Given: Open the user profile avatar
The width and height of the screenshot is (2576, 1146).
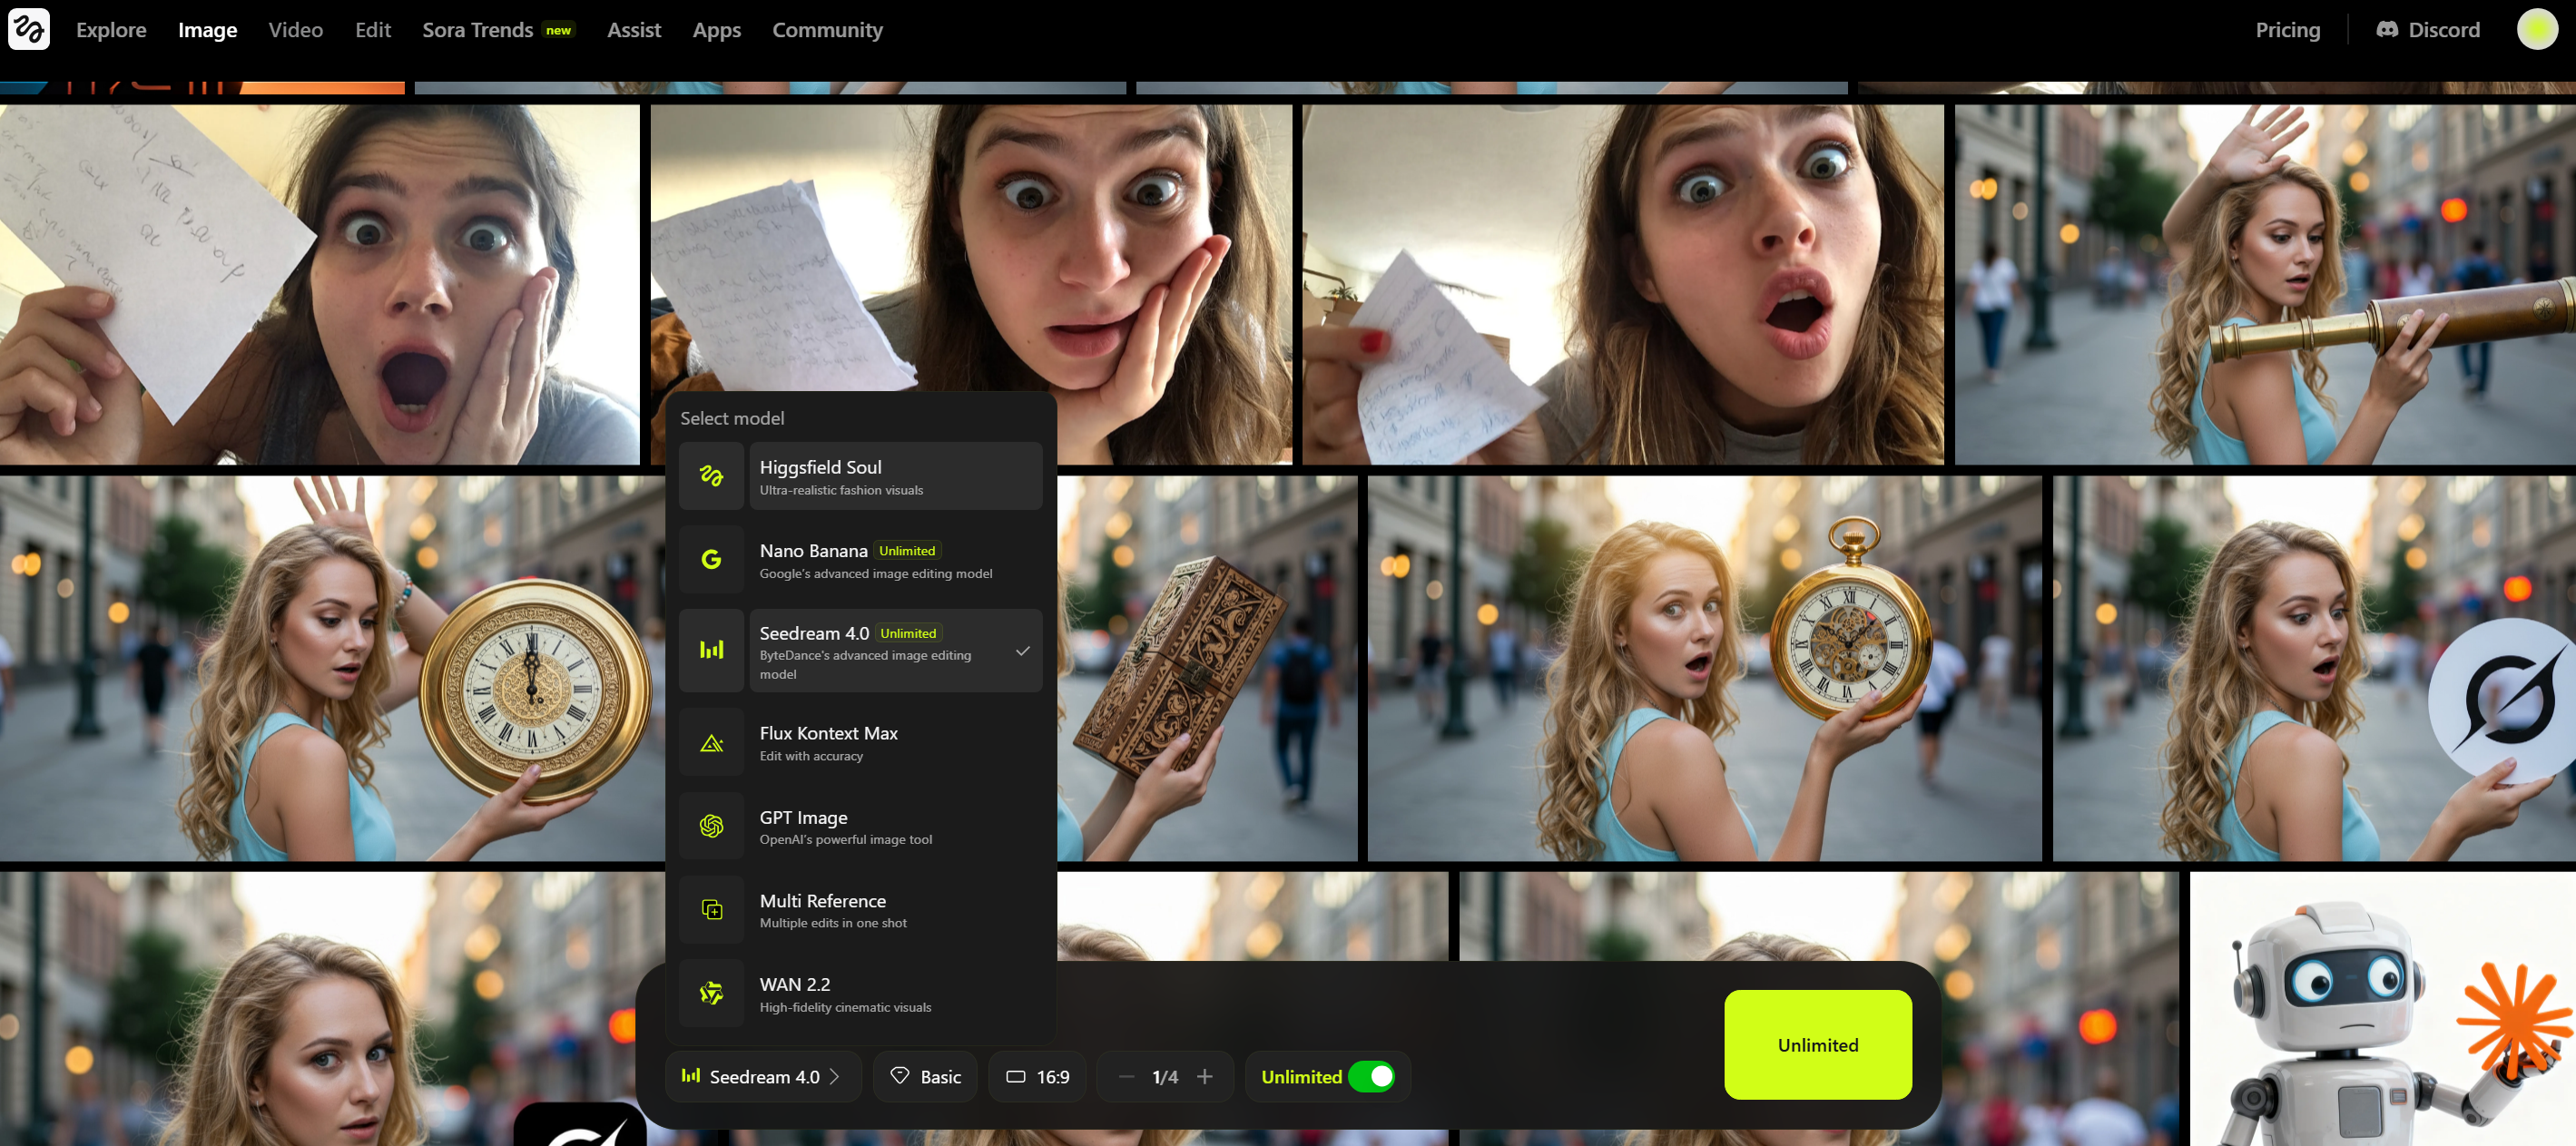Looking at the screenshot, I should tap(2535, 29).
